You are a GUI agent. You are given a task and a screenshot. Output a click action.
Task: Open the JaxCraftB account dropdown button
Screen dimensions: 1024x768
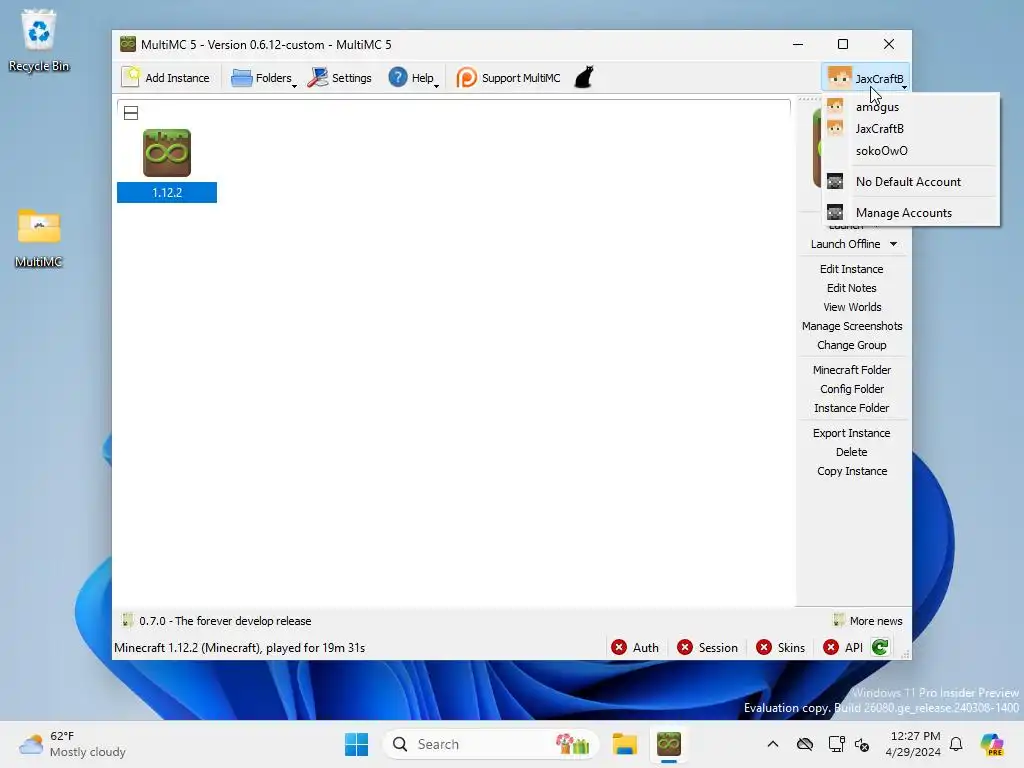(x=865, y=78)
